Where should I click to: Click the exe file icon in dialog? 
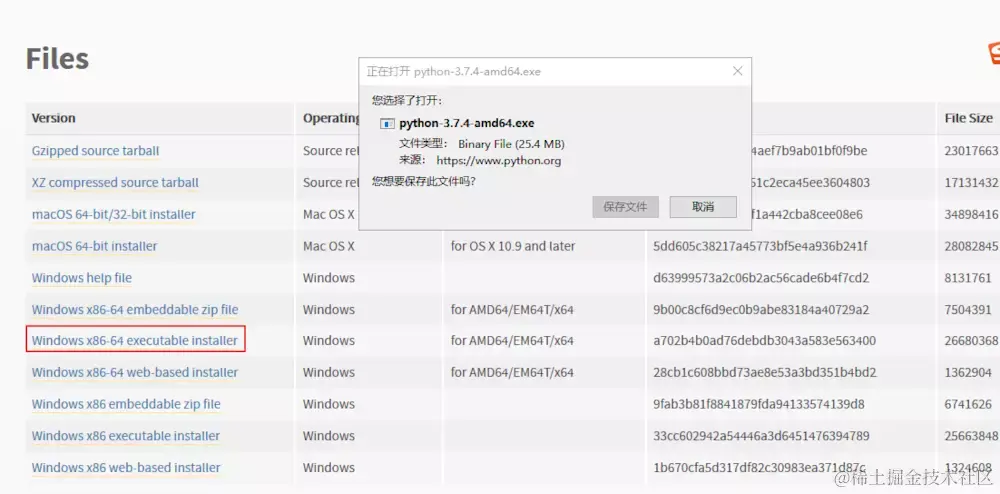click(x=386, y=124)
